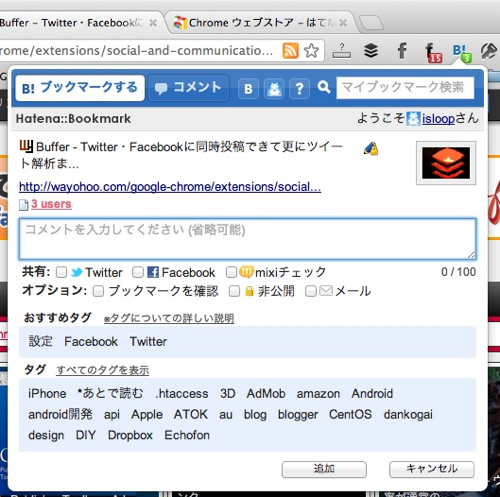The image size is (500, 497).
Task: Switch to the Chrome ウェブストア tab
Action: (x=260, y=23)
